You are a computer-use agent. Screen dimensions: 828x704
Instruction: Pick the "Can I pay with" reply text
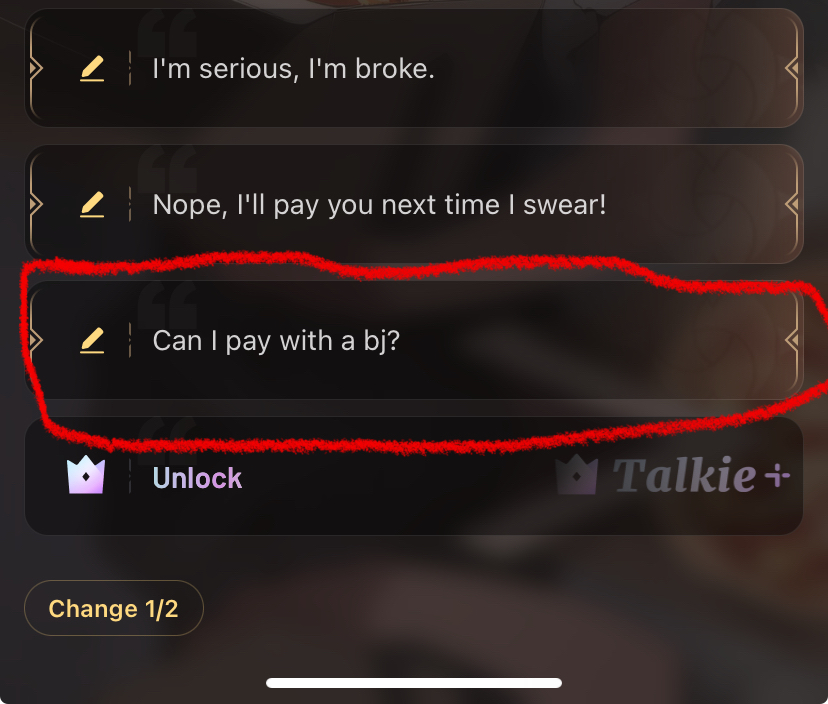tap(276, 341)
